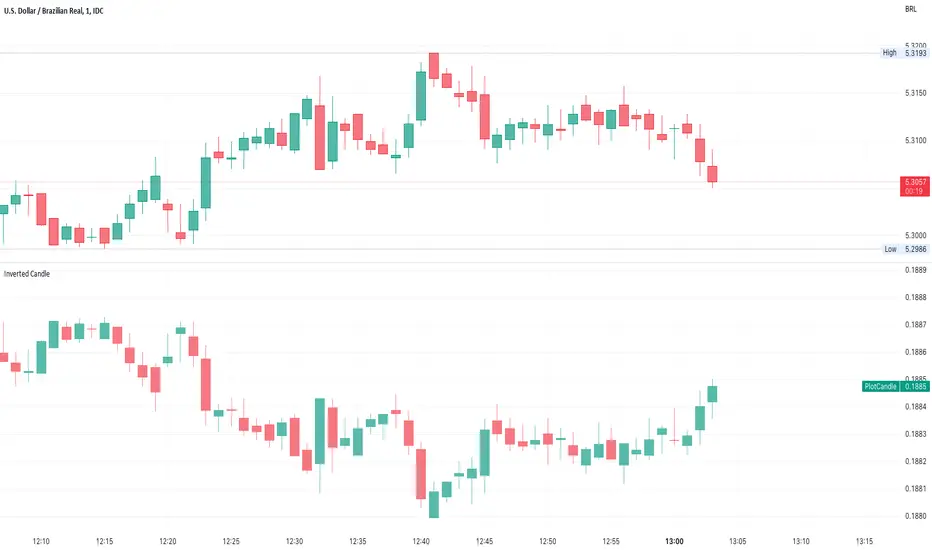The height and width of the screenshot is (550, 932).
Task: Click the 5.3000 price scale value
Action: coord(915,236)
